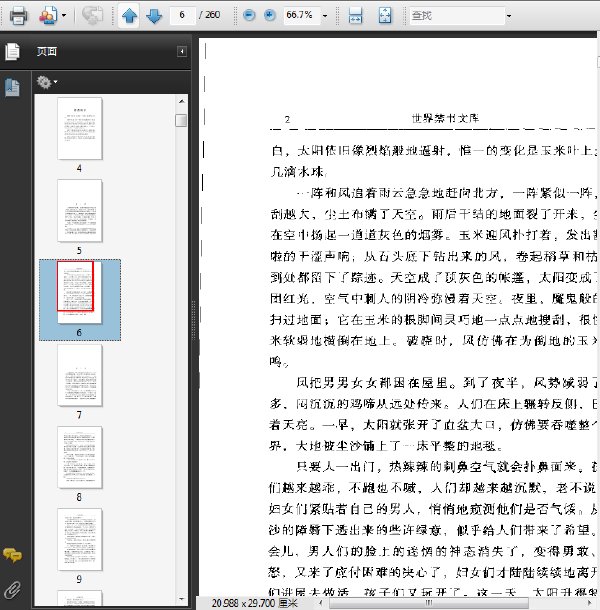Viewport: 600px width, 610px height.
Task: Open the share/collaborate dropdown arrow
Action: (64, 16)
